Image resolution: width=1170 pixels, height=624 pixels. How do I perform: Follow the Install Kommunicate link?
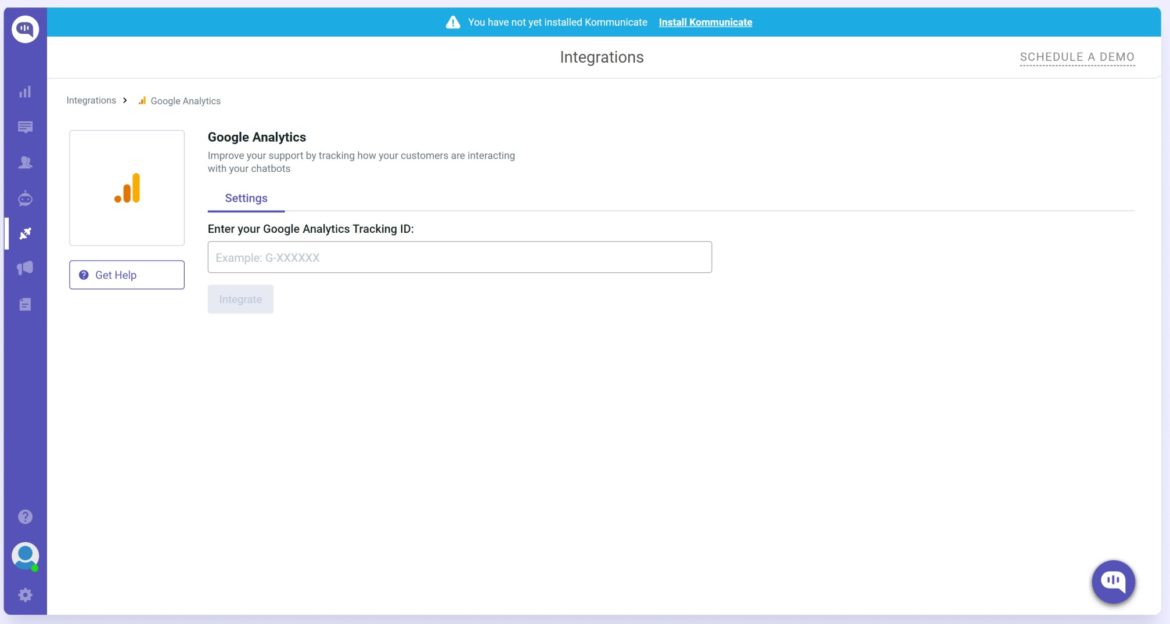coord(705,22)
